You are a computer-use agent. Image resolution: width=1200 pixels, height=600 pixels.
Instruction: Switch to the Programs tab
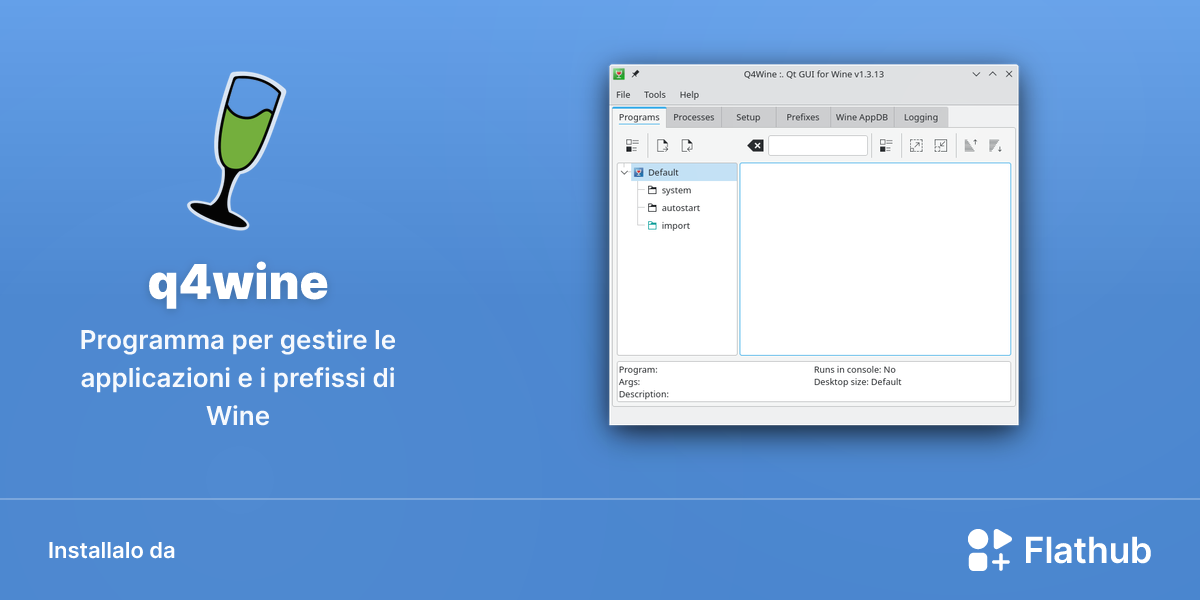coord(638,117)
